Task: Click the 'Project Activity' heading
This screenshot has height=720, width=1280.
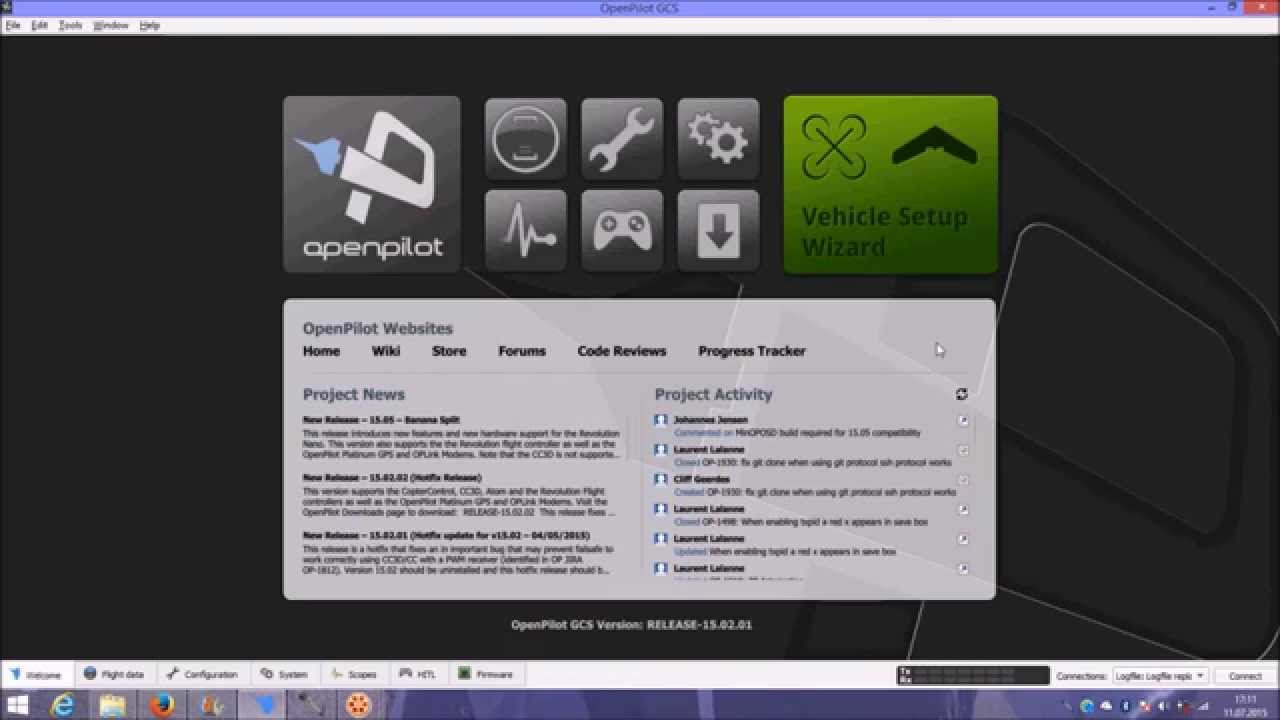Action: (x=714, y=395)
